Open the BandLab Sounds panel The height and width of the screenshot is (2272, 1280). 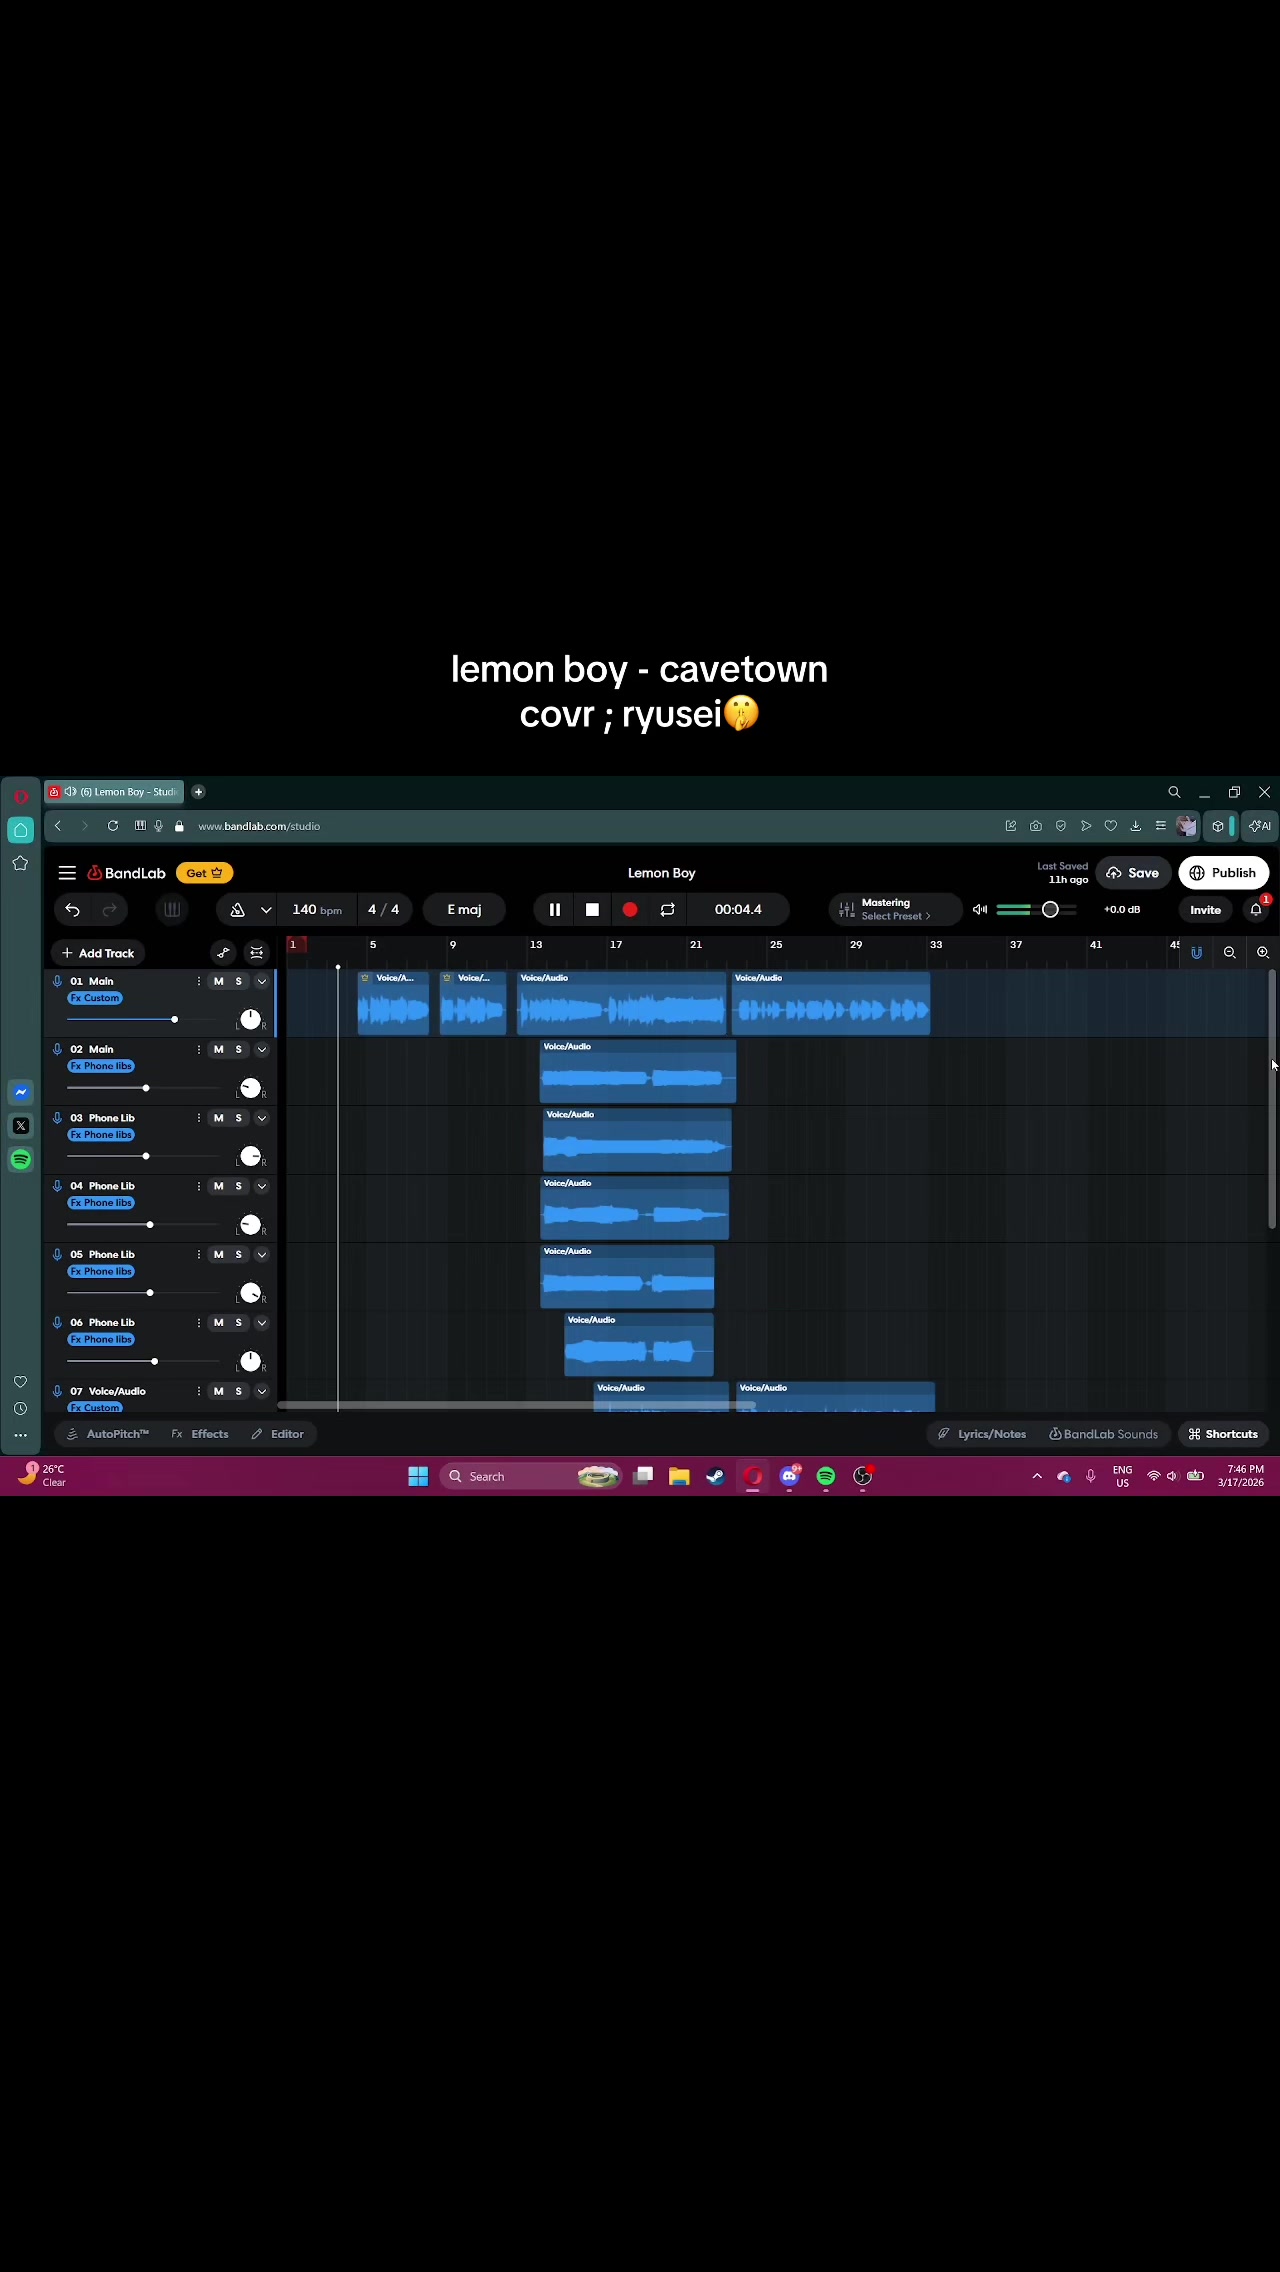click(1103, 1434)
